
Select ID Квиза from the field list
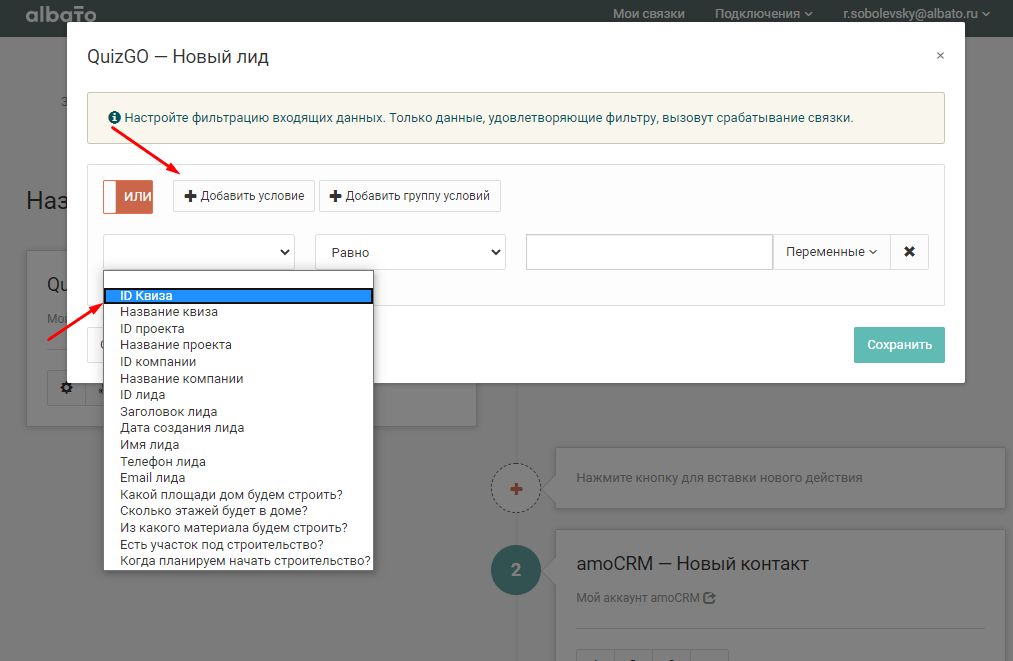(238, 296)
